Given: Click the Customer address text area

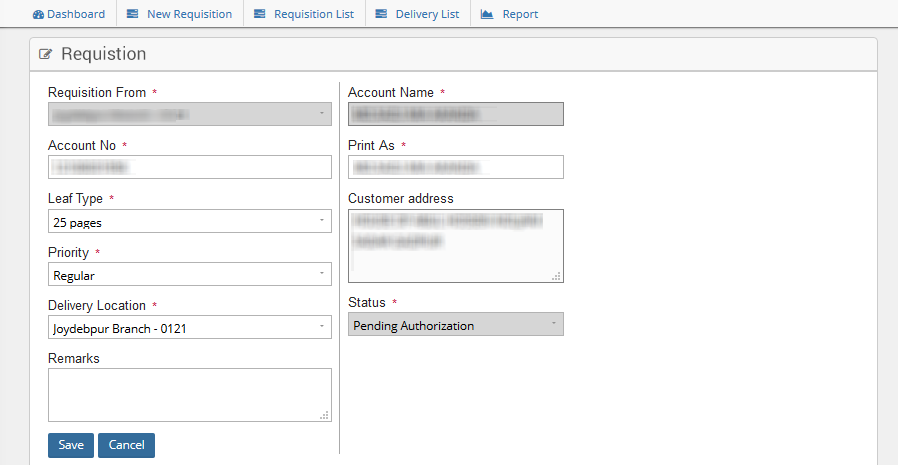Looking at the screenshot, I should tap(455, 246).
